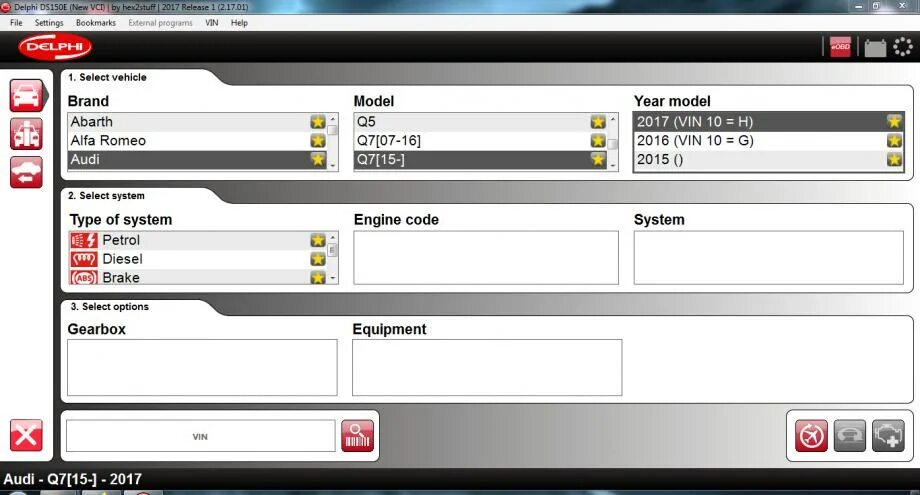The image size is (920, 495).
Task: Select 2017 (VIN 10 = H) year model
Action: (x=769, y=121)
